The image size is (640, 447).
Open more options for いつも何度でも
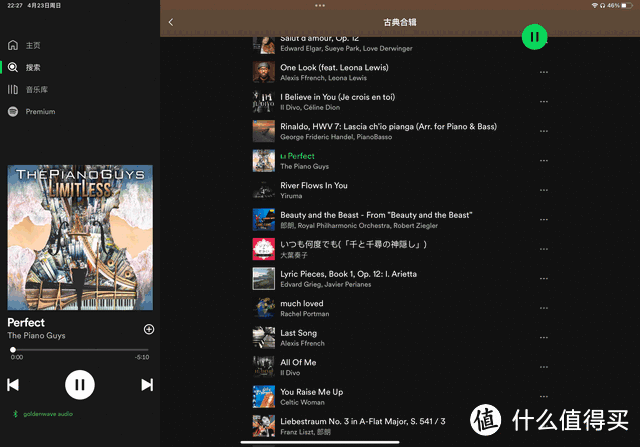coord(544,249)
